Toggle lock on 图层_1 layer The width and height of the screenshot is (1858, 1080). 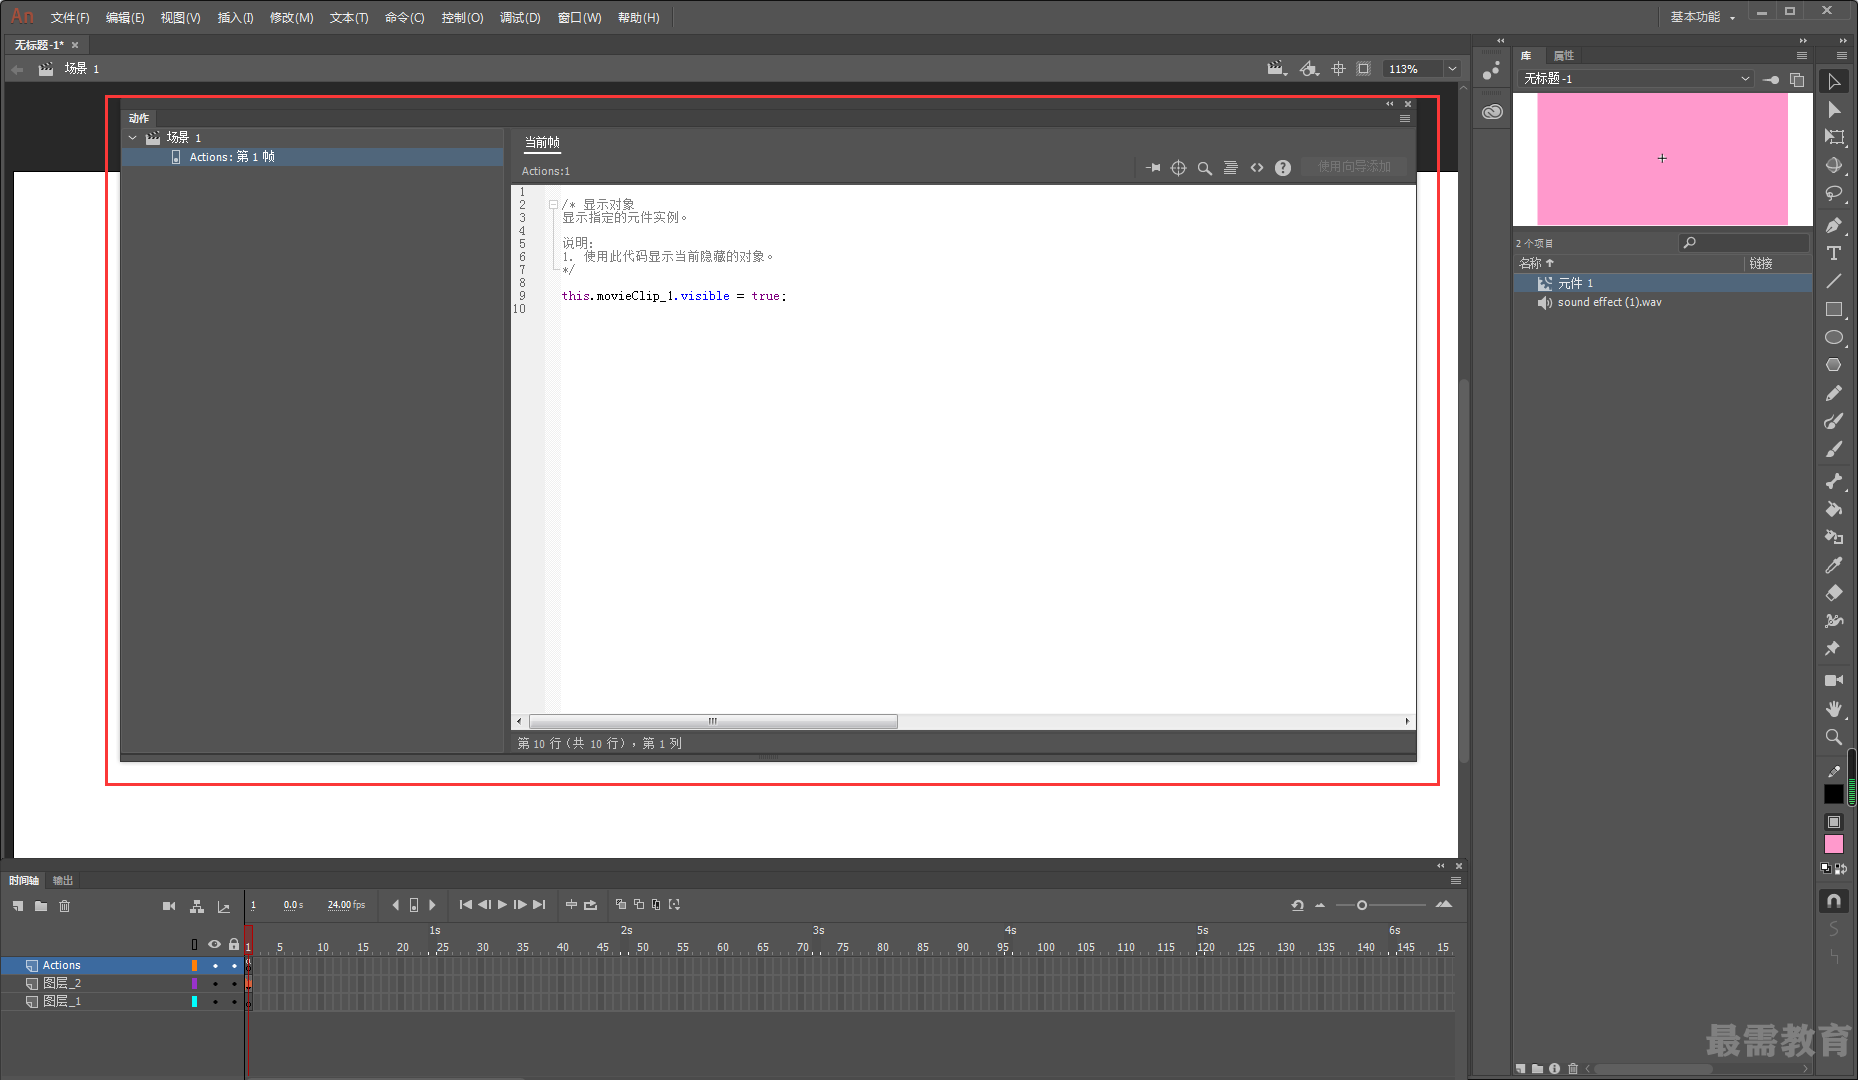(234, 1002)
